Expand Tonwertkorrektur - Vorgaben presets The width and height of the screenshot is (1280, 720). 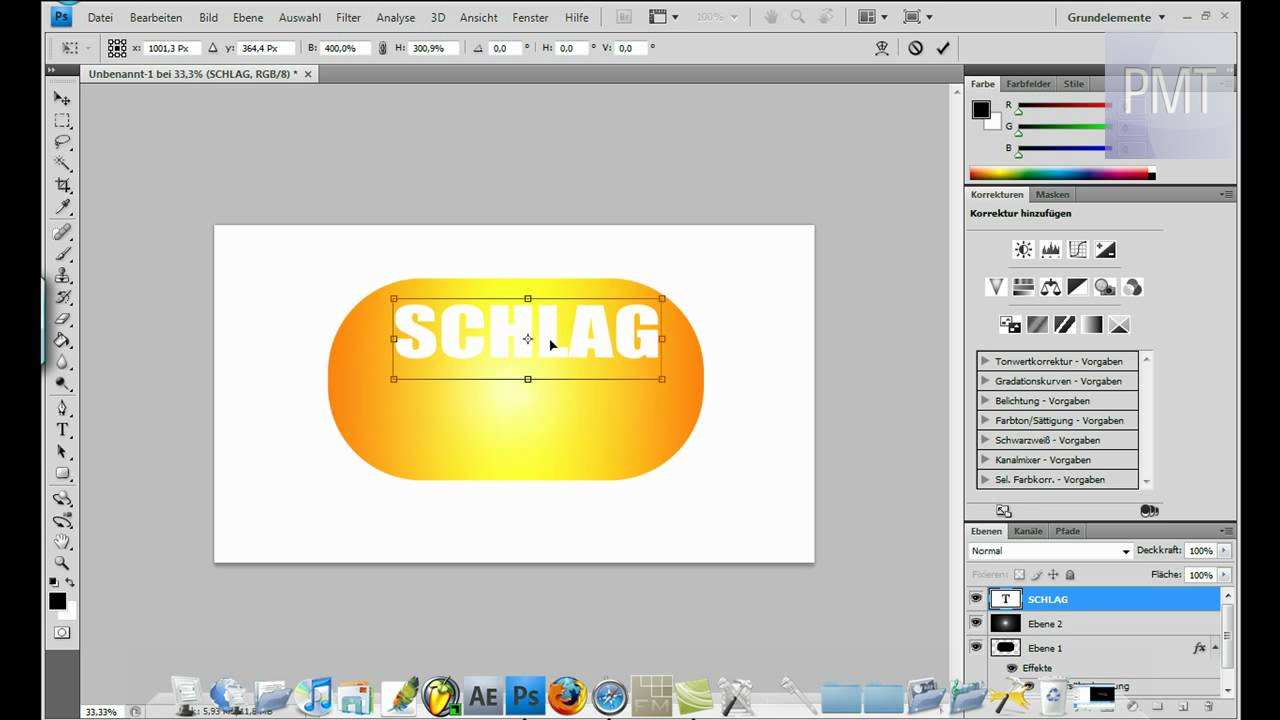[x=985, y=361]
